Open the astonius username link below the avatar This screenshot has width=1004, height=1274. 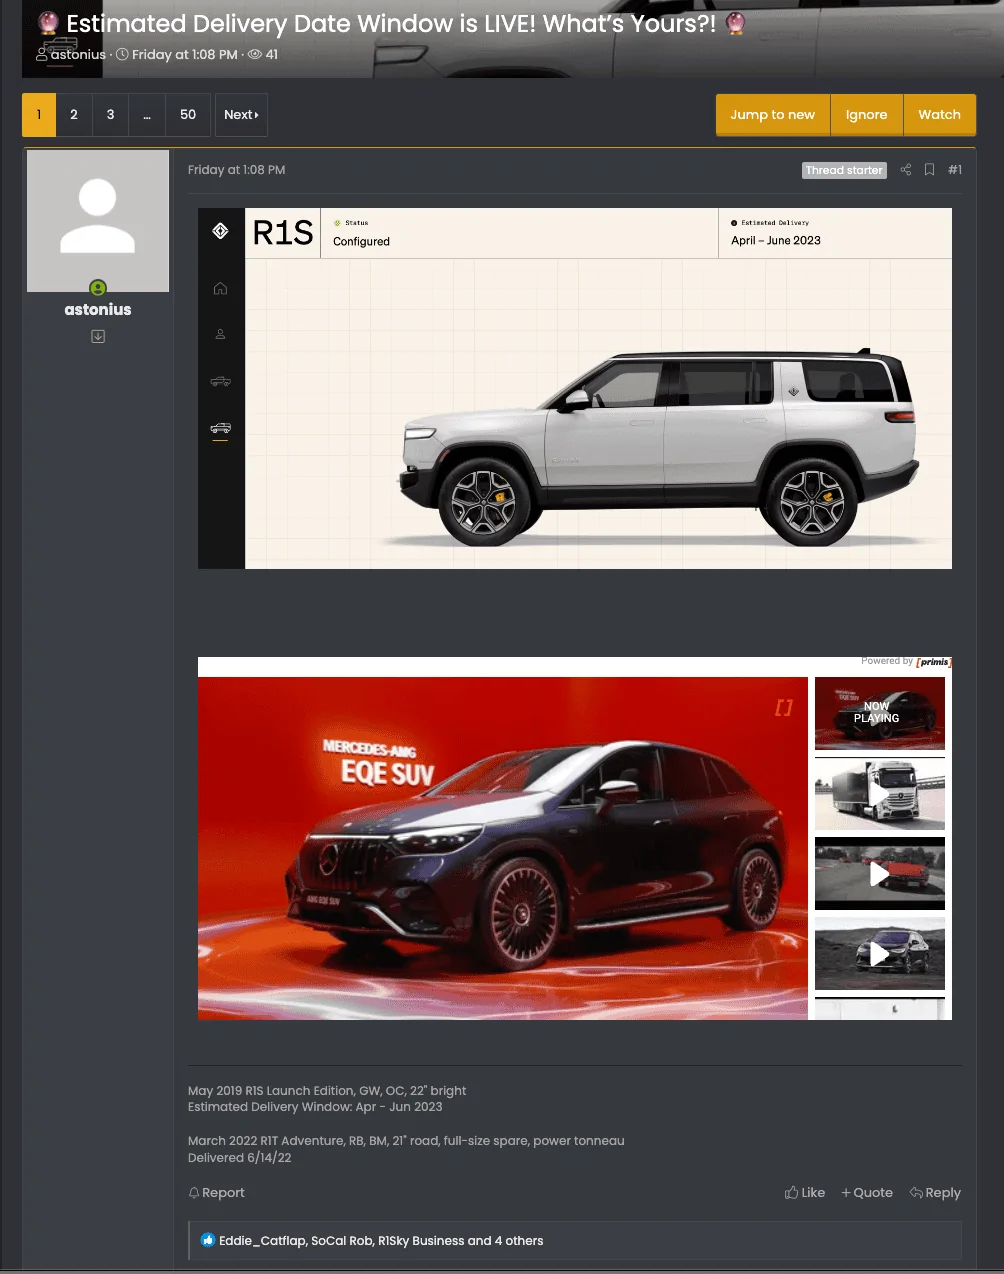pos(98,310)
